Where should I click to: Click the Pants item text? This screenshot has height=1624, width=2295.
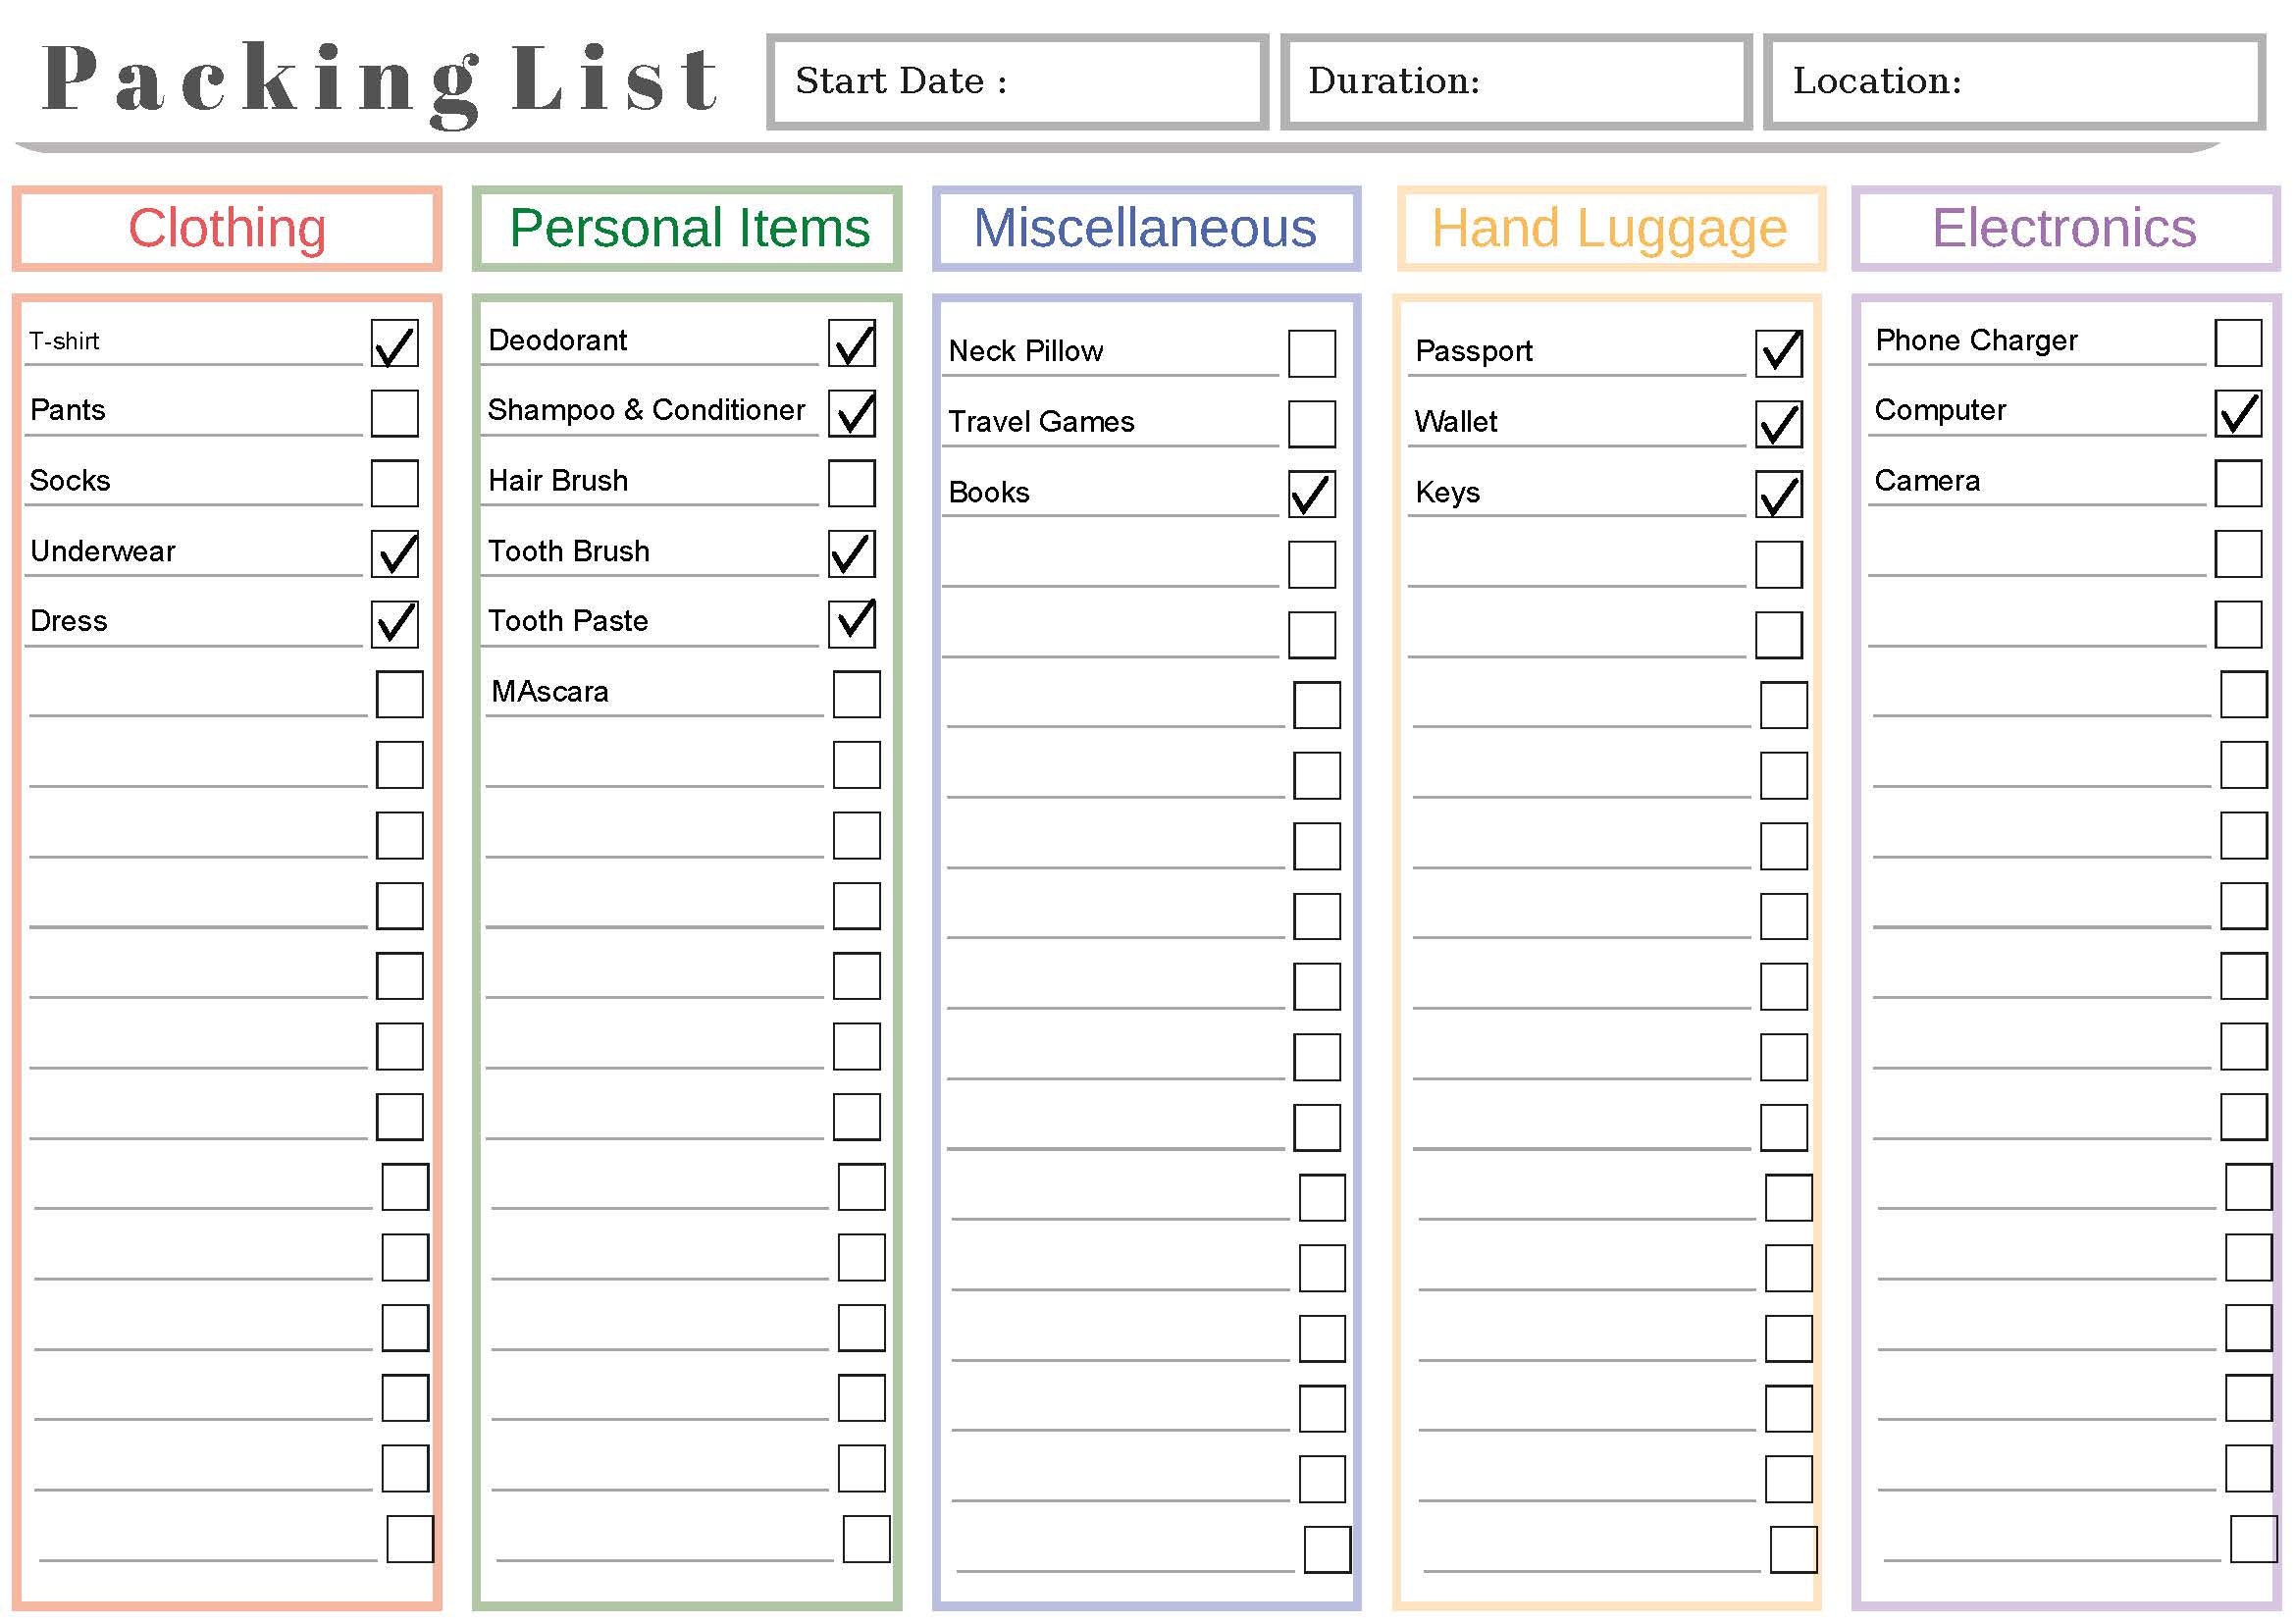(68, 410)
